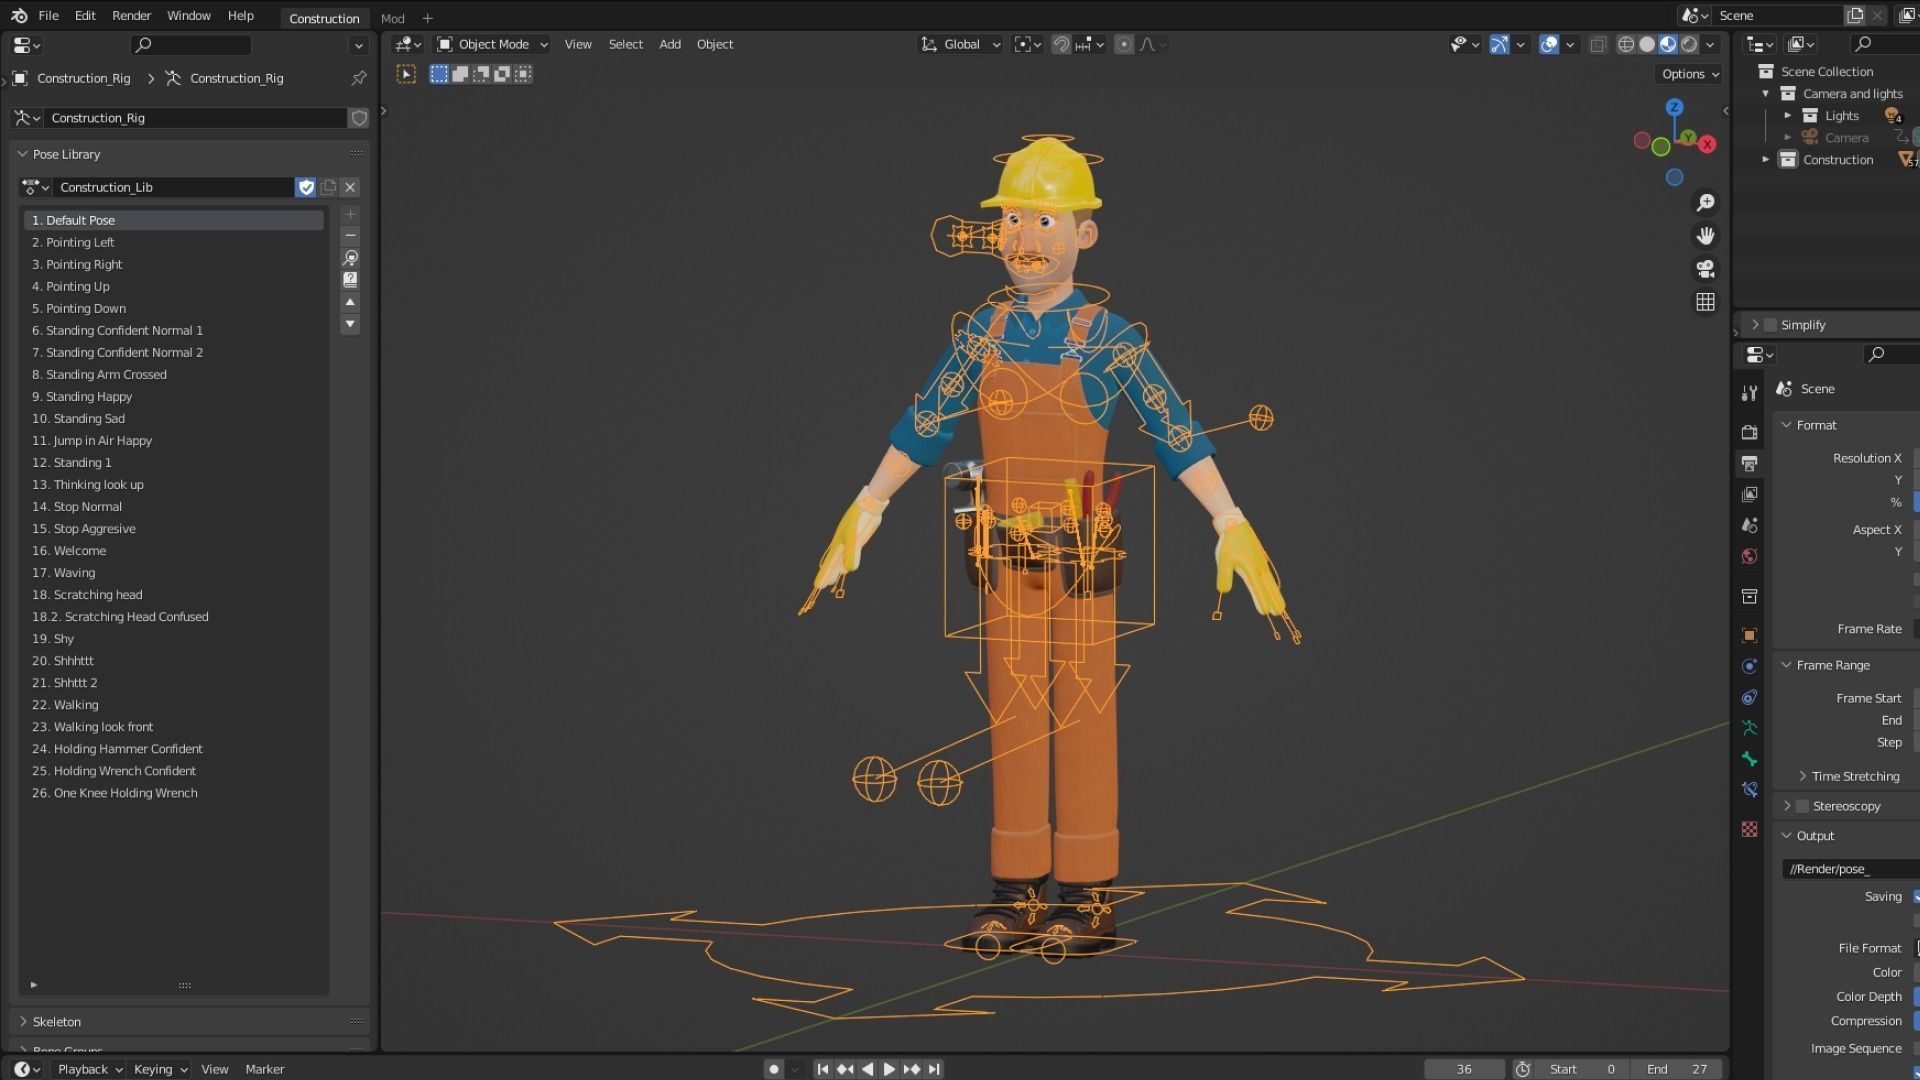Toggle proportional editing button
This screenshot has width=1920, height=1080.
pyautogui.click(x=1124, y=44)
